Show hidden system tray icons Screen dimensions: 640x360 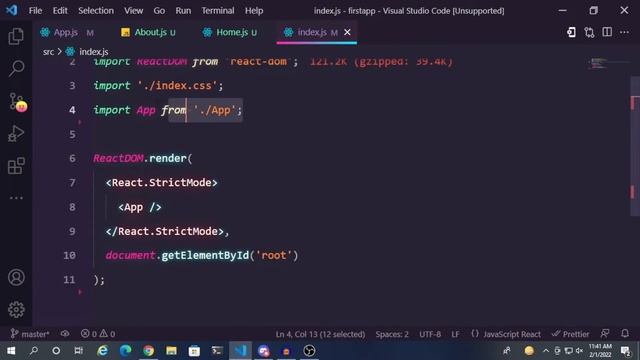(546, 351)
